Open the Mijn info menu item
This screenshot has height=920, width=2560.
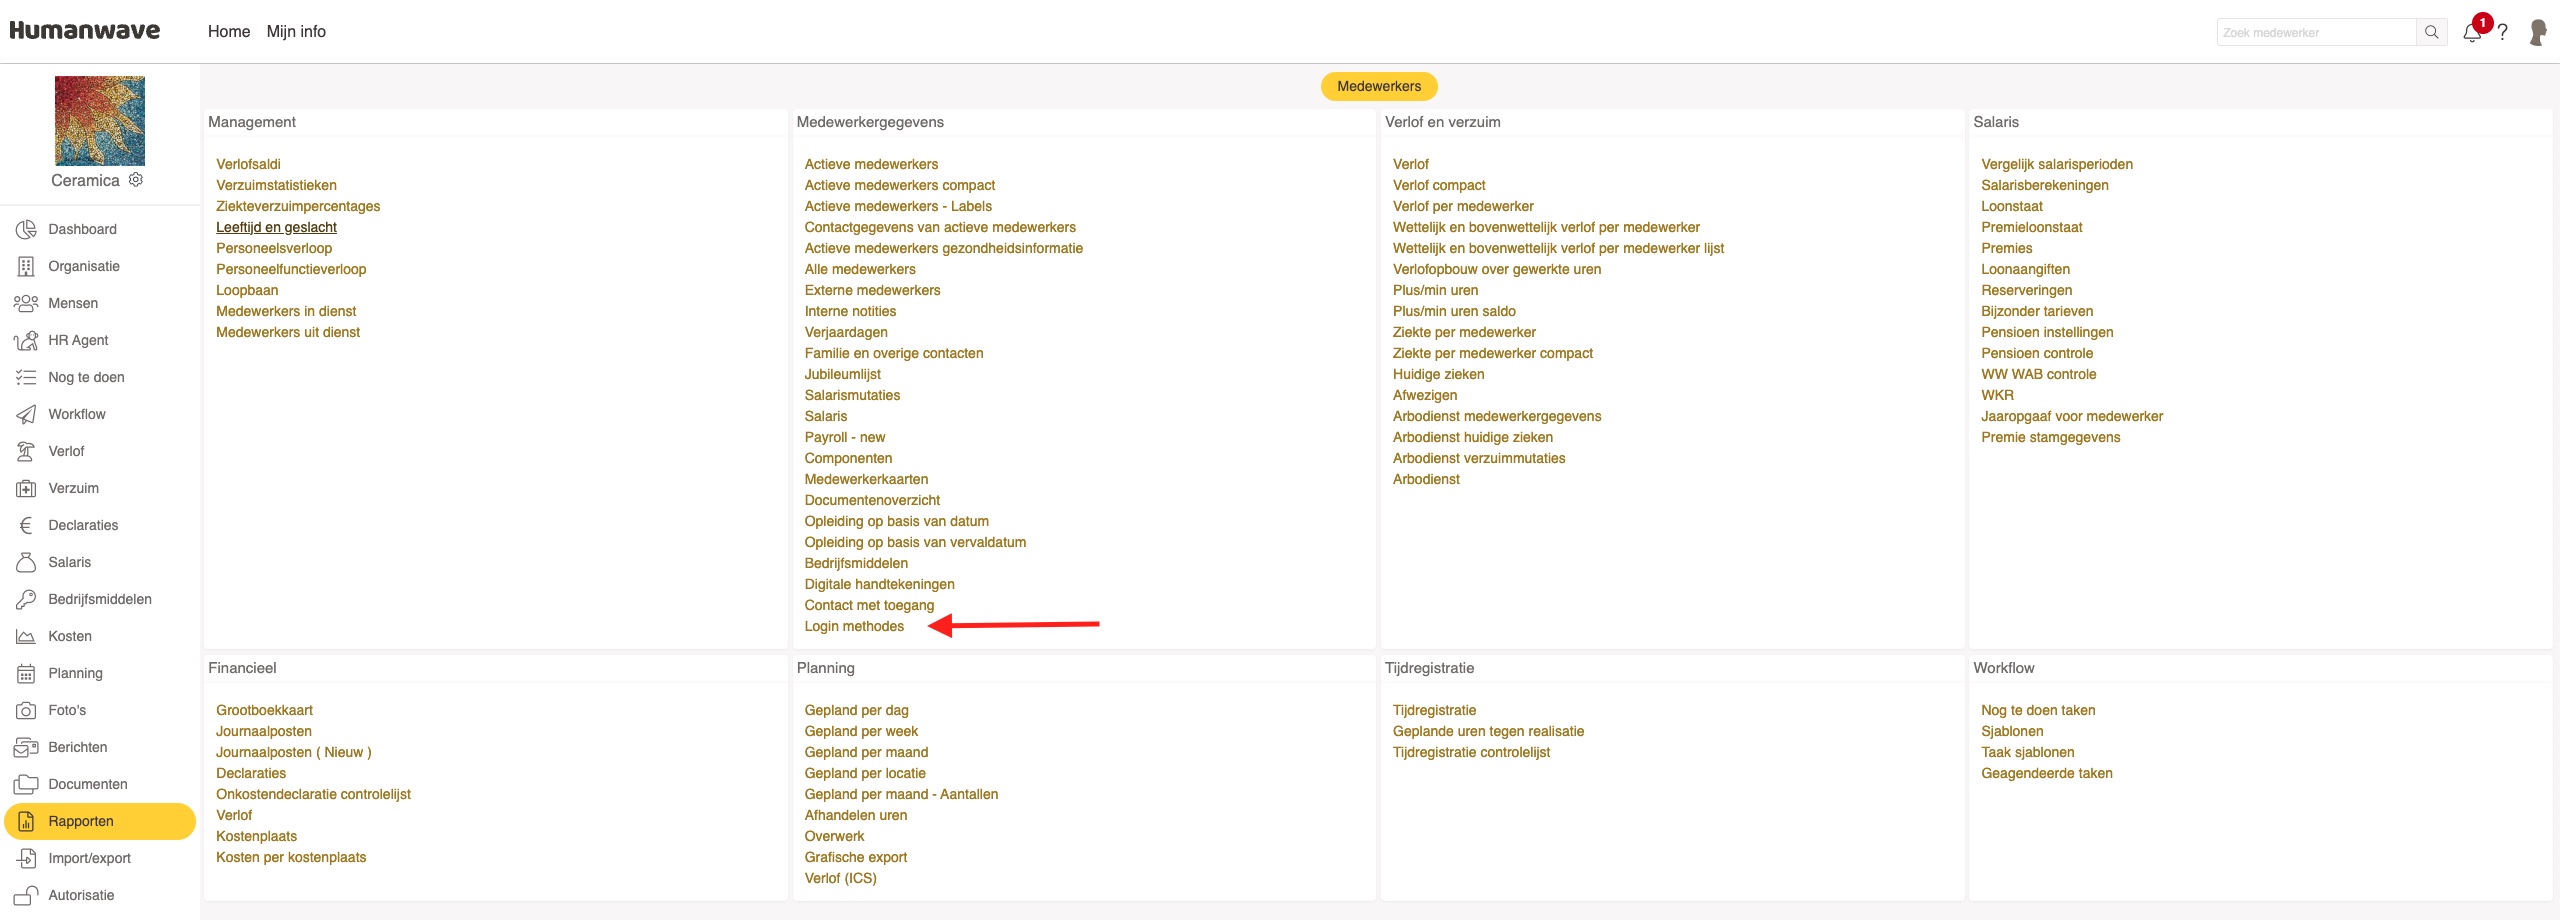tap(295, 31)
